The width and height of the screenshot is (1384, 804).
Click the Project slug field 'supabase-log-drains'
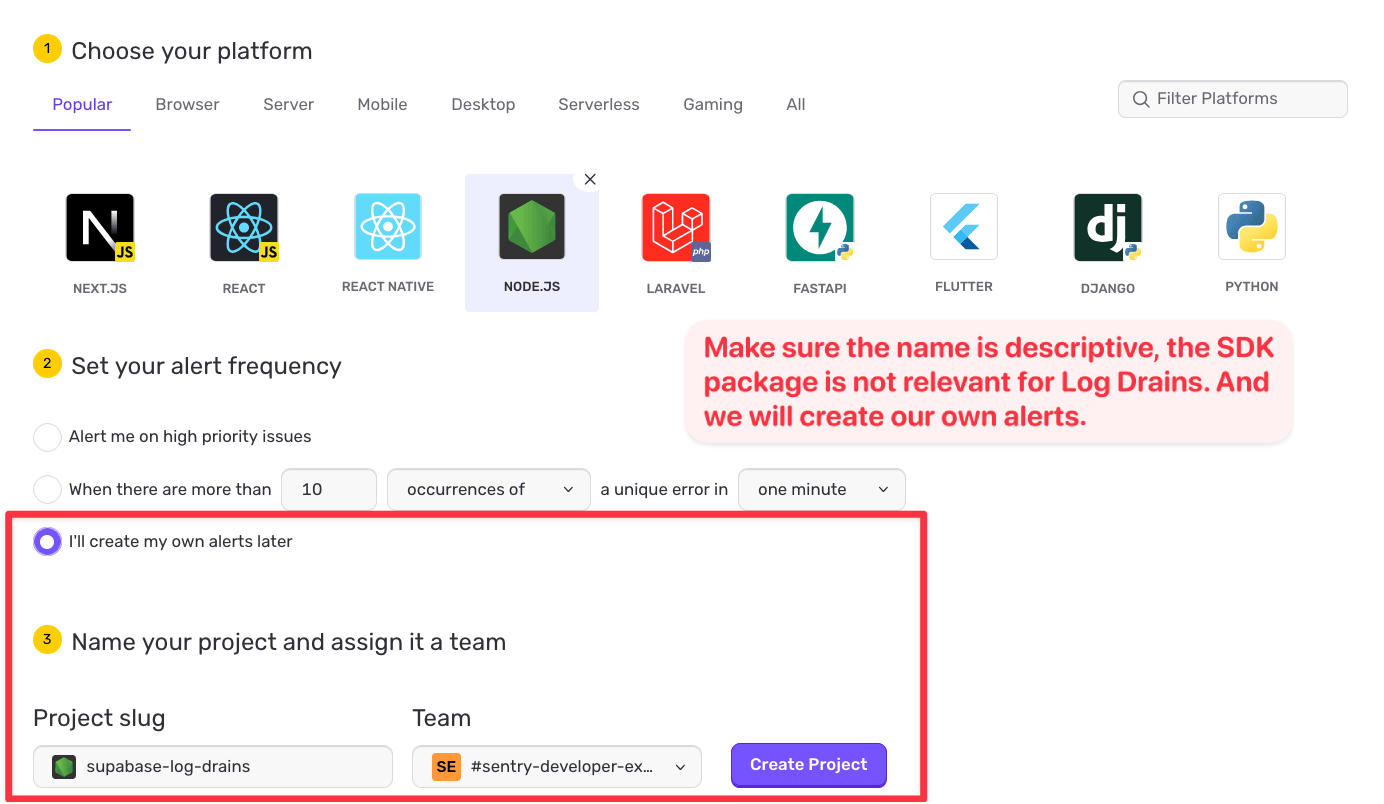pyautogui.click(x=213, y=767)
